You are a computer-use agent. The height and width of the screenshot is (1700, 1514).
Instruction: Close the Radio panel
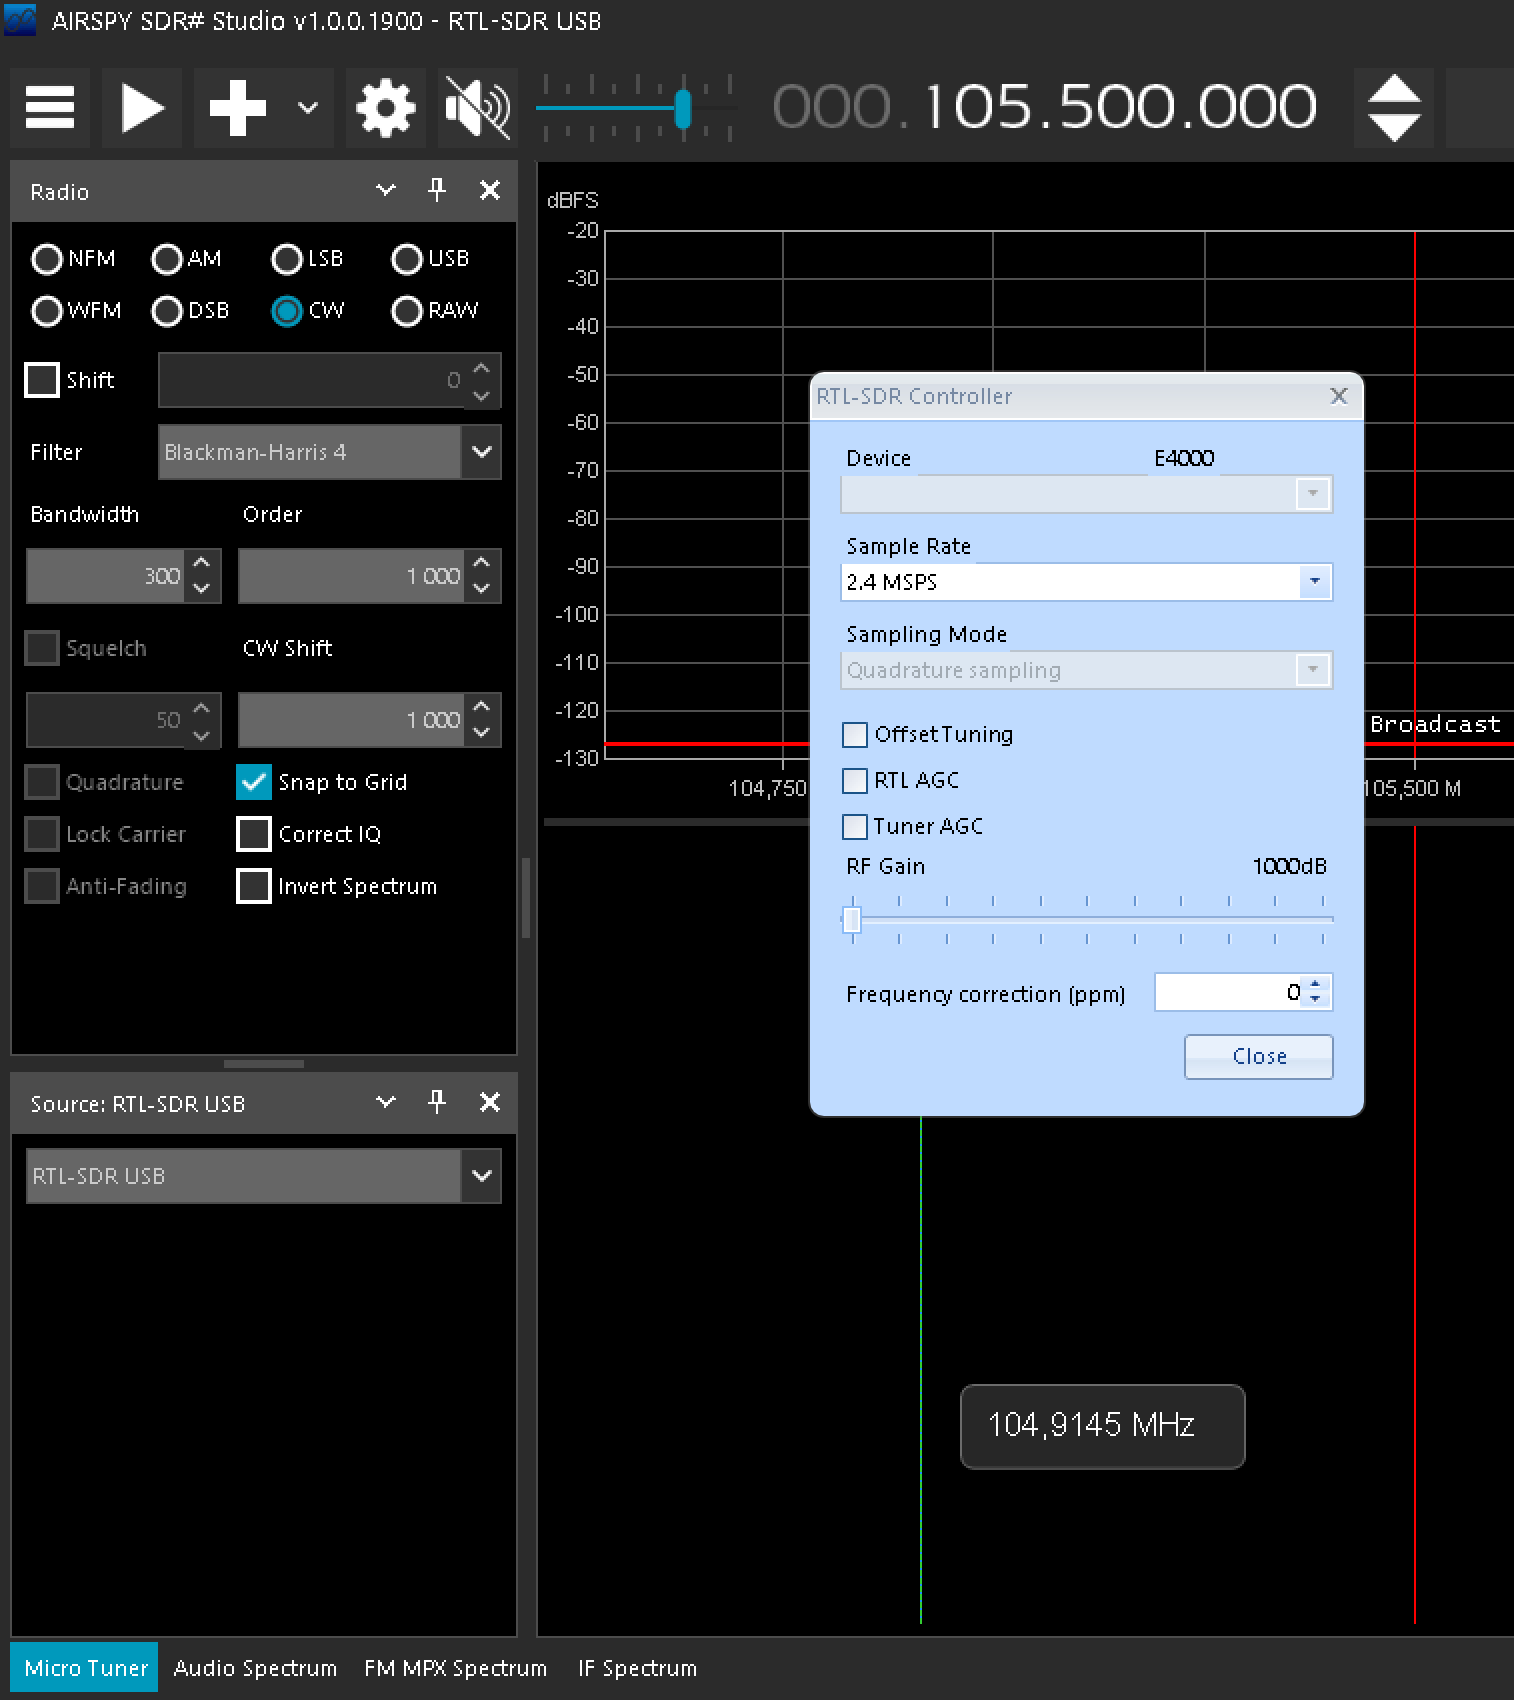pyautogui.click(x=490, y=190)
